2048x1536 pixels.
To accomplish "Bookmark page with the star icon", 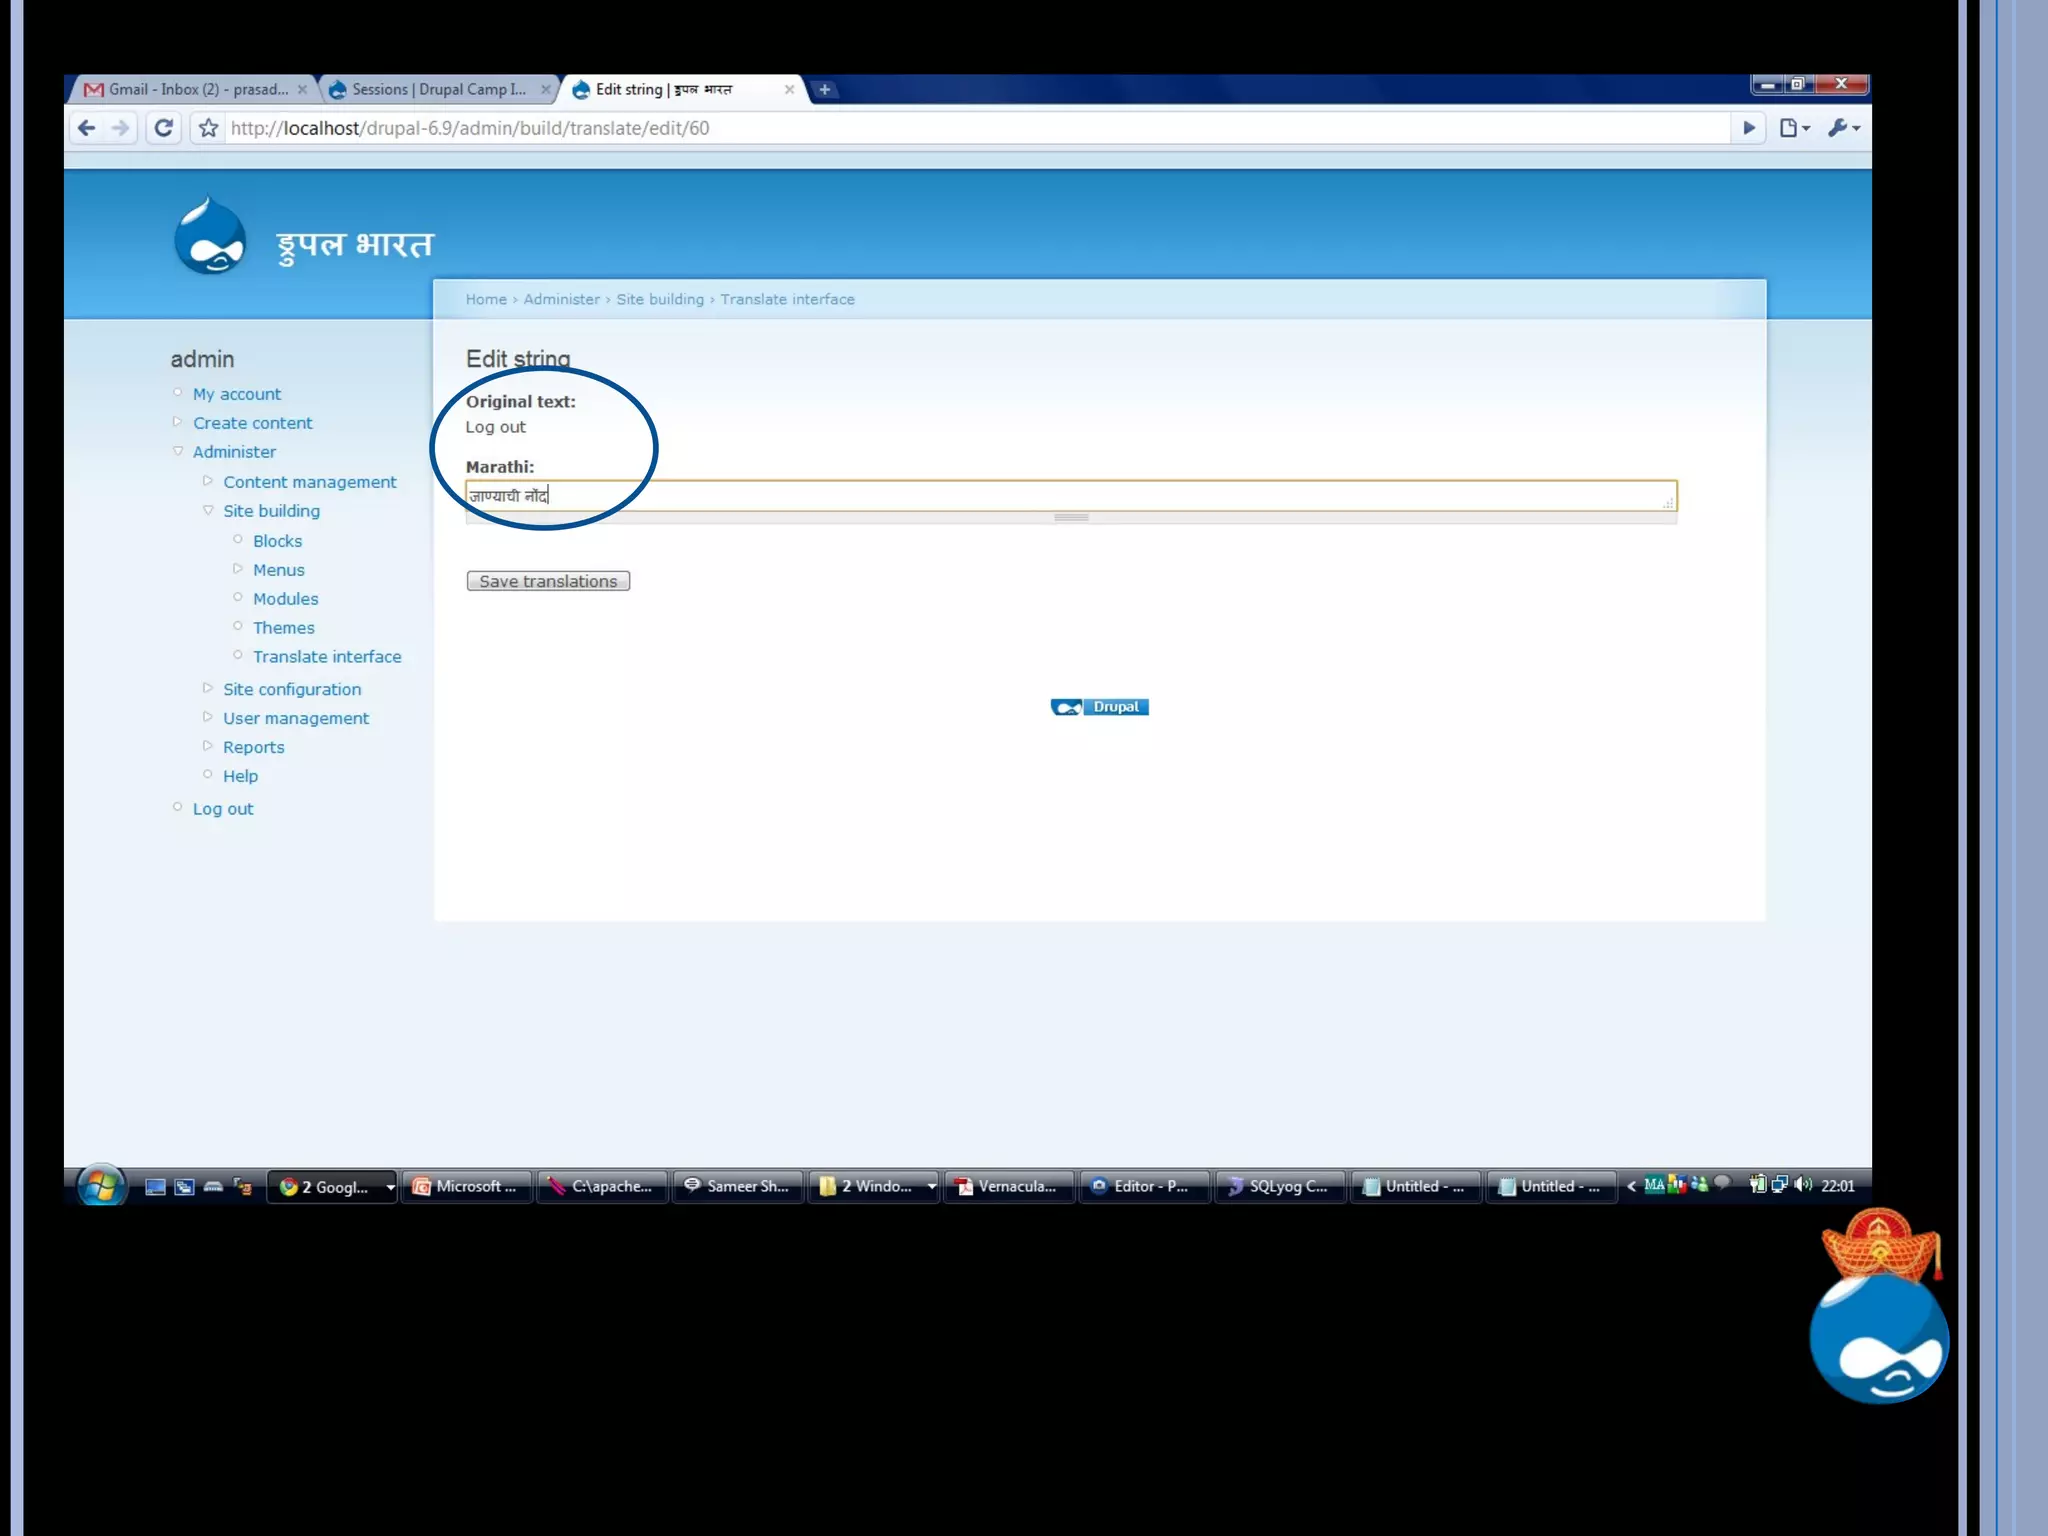I will coord(208,128).
